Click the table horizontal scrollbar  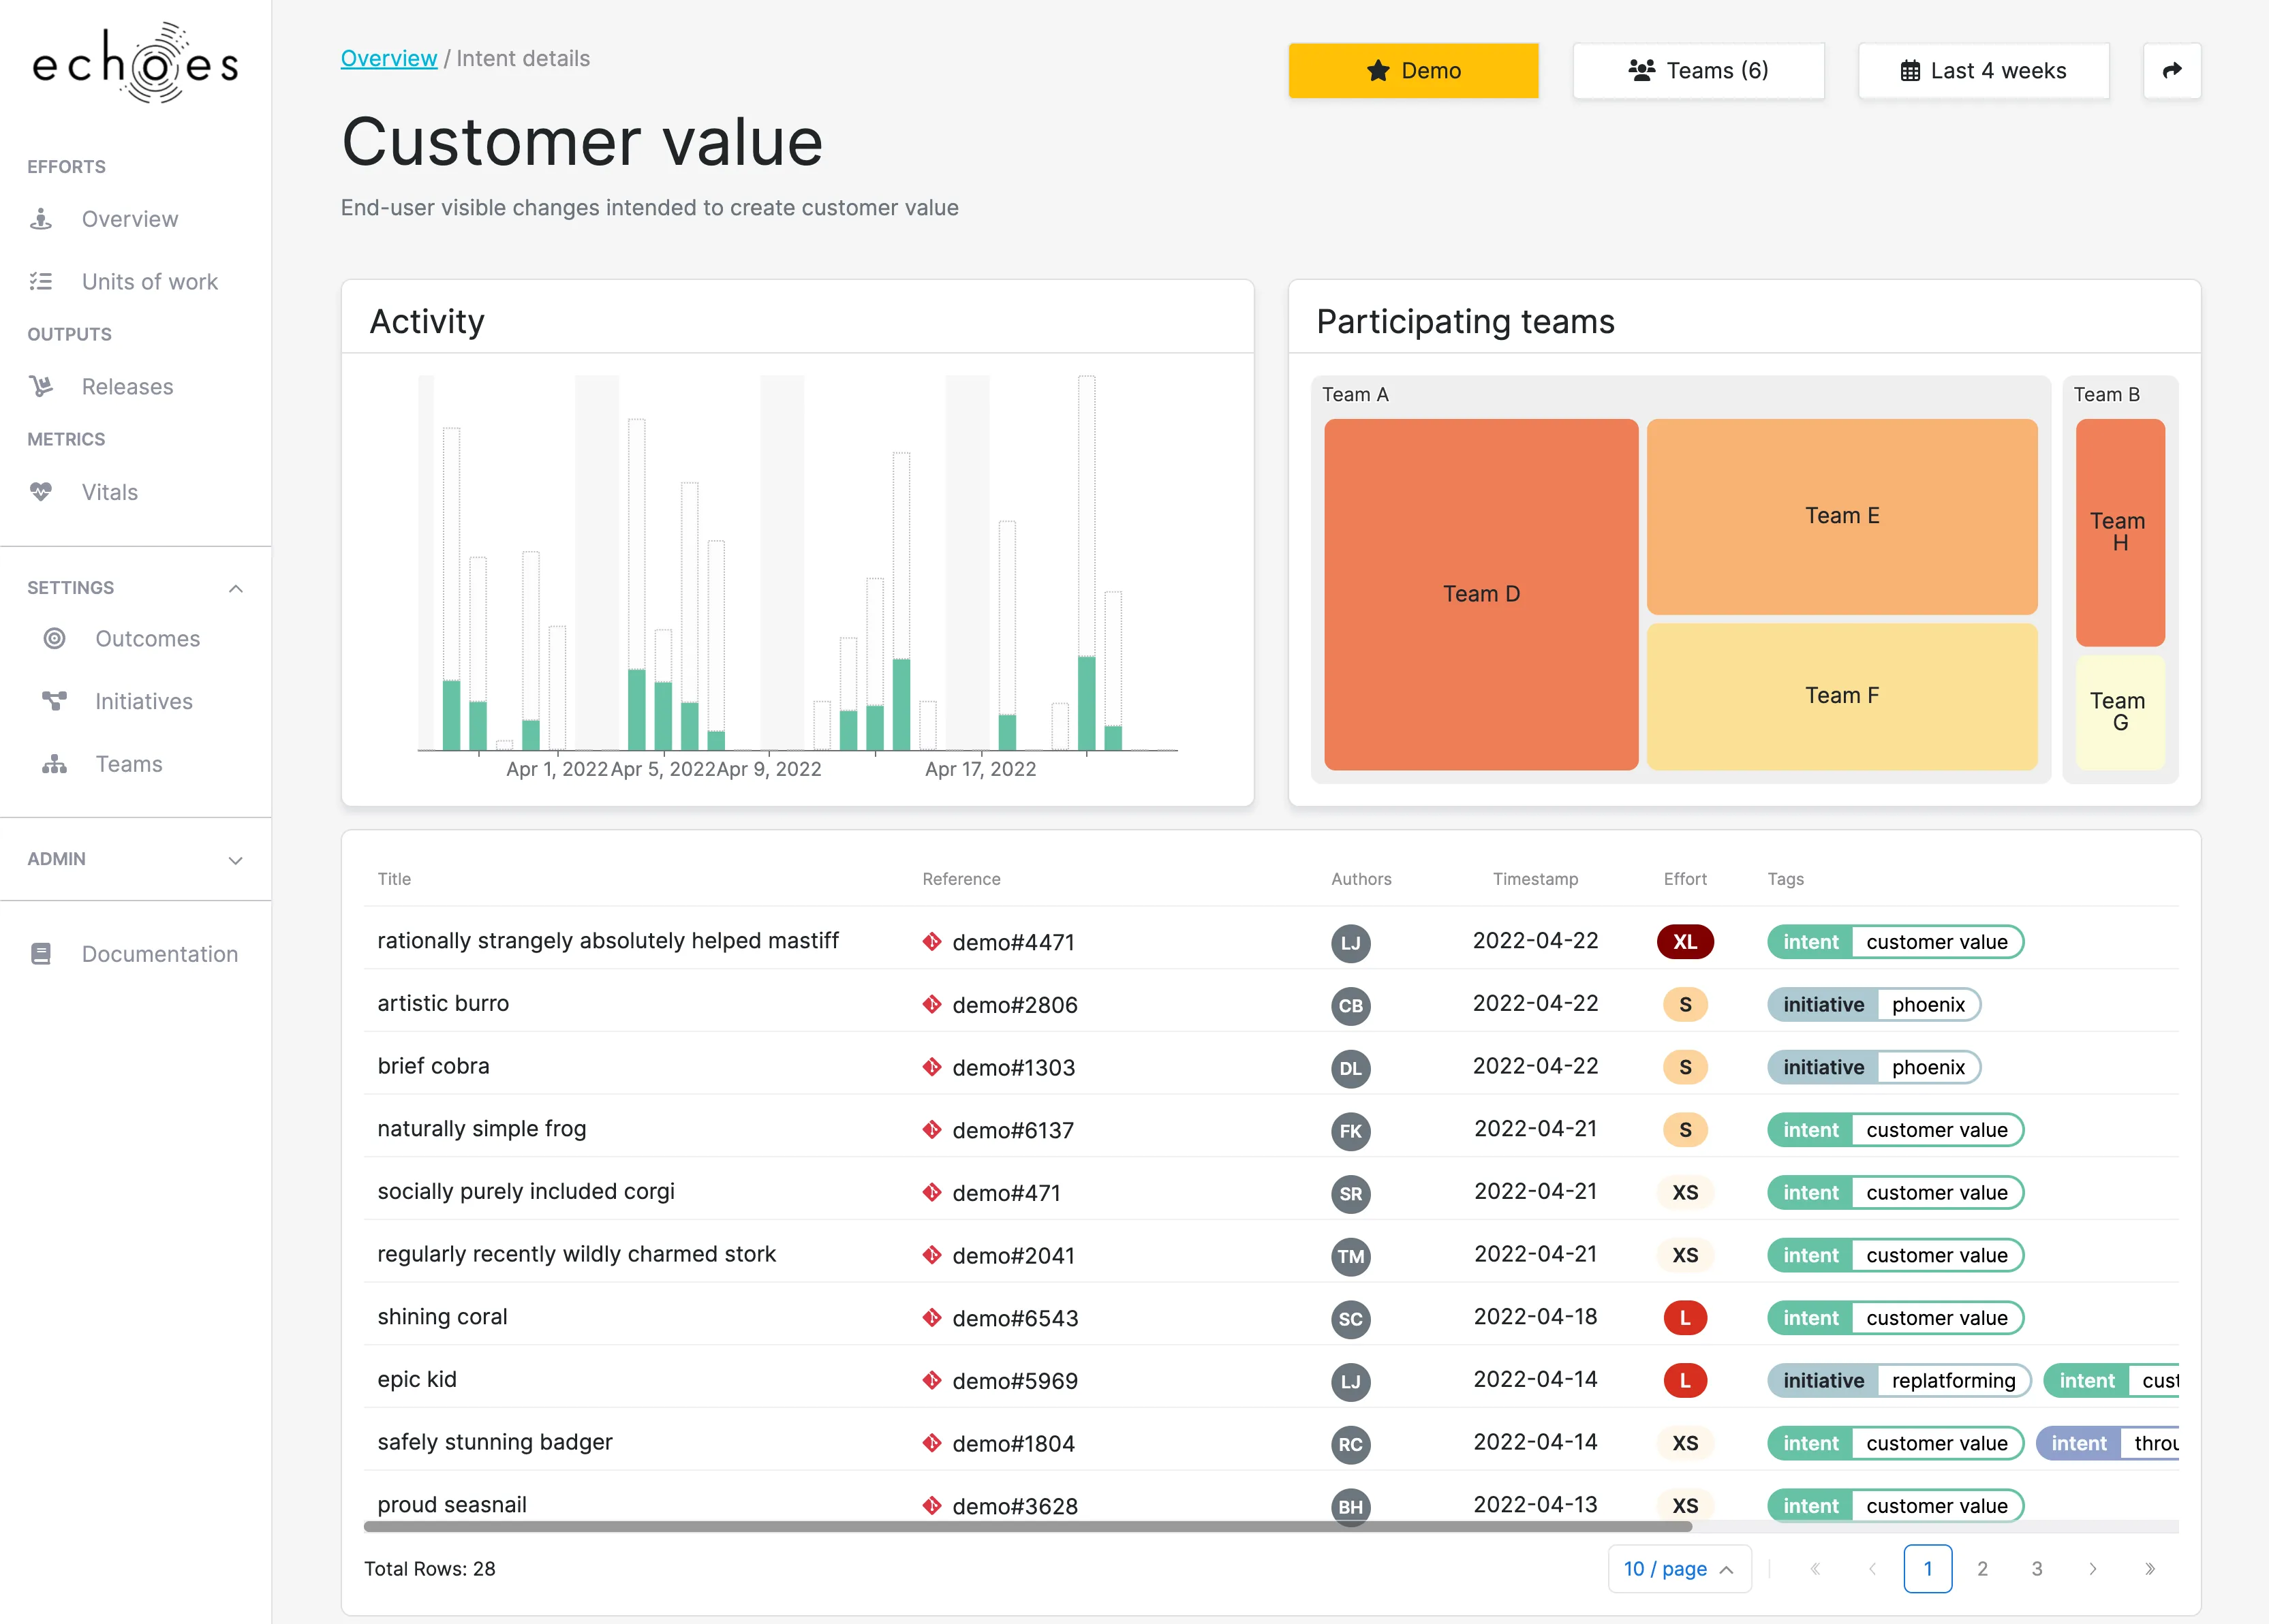(1028, 1527)
